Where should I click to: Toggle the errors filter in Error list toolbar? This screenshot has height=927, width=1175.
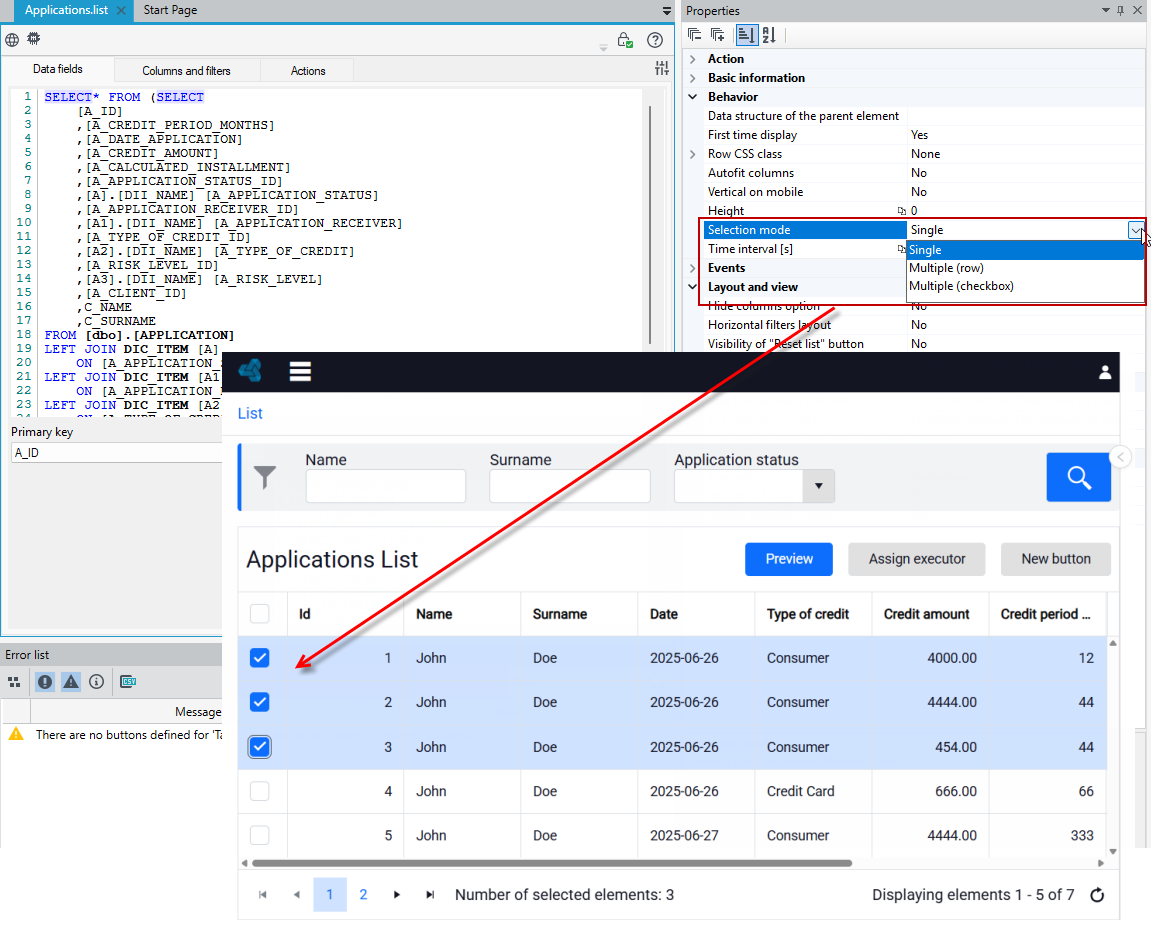pos(45,682)
